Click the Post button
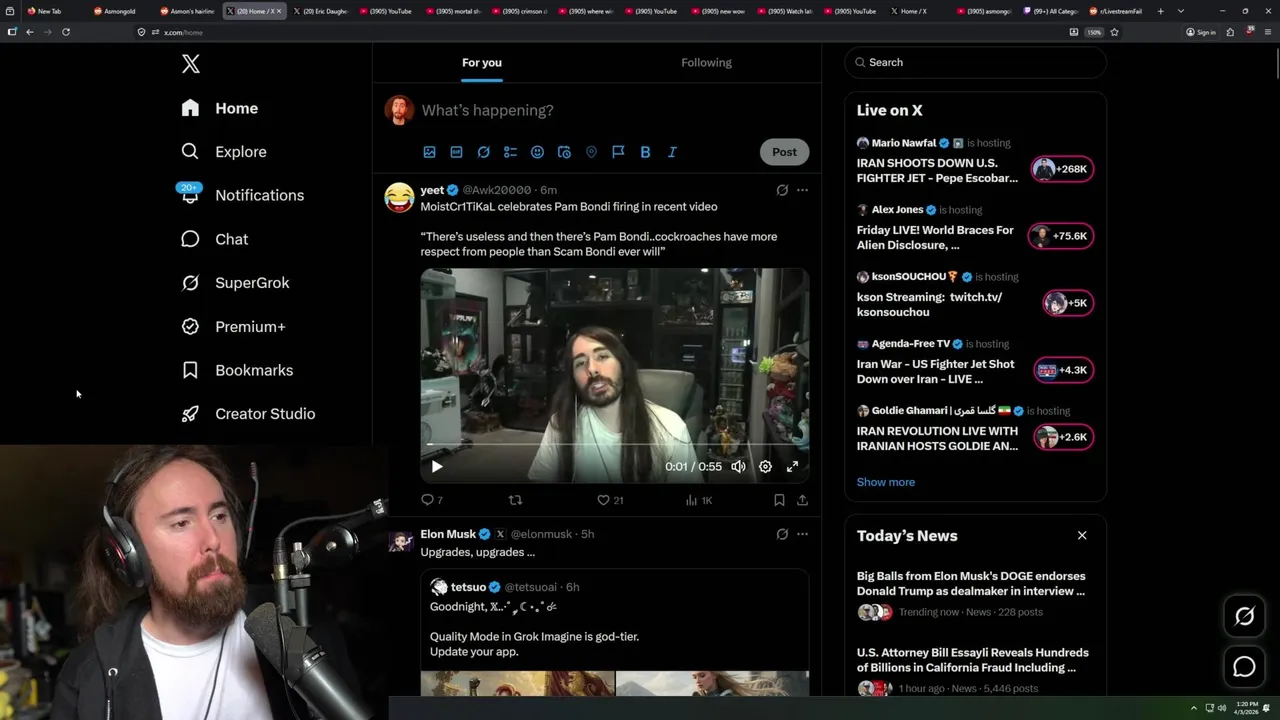The image size is (1280, 720). click(x=784, y=152)
